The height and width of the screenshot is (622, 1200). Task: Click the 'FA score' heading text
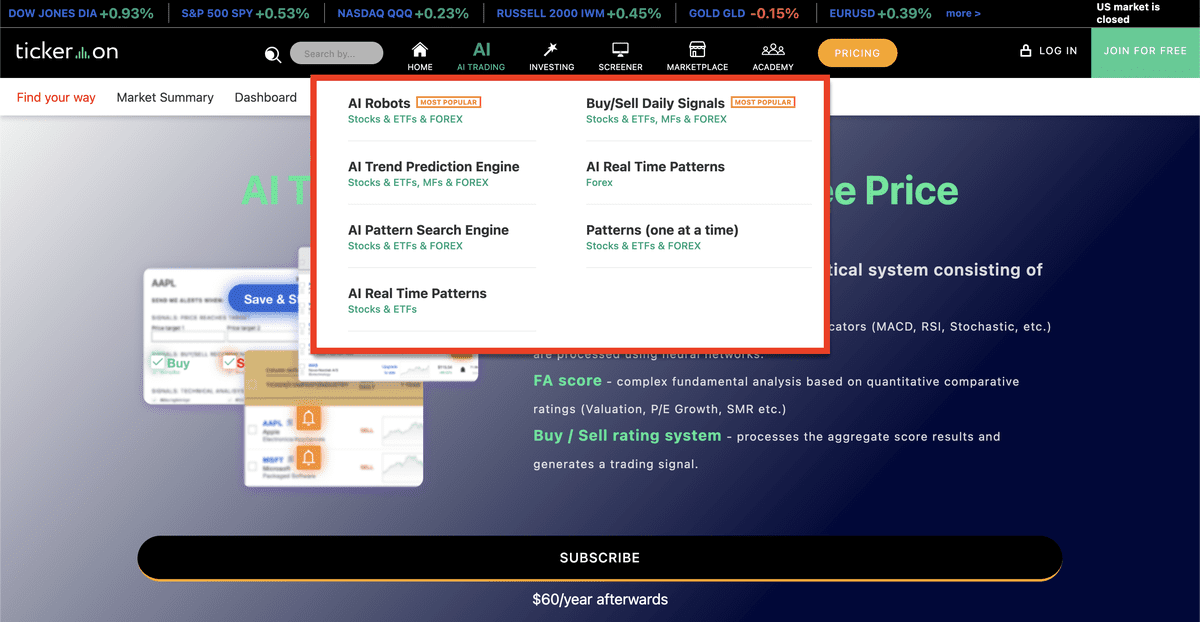567,381
